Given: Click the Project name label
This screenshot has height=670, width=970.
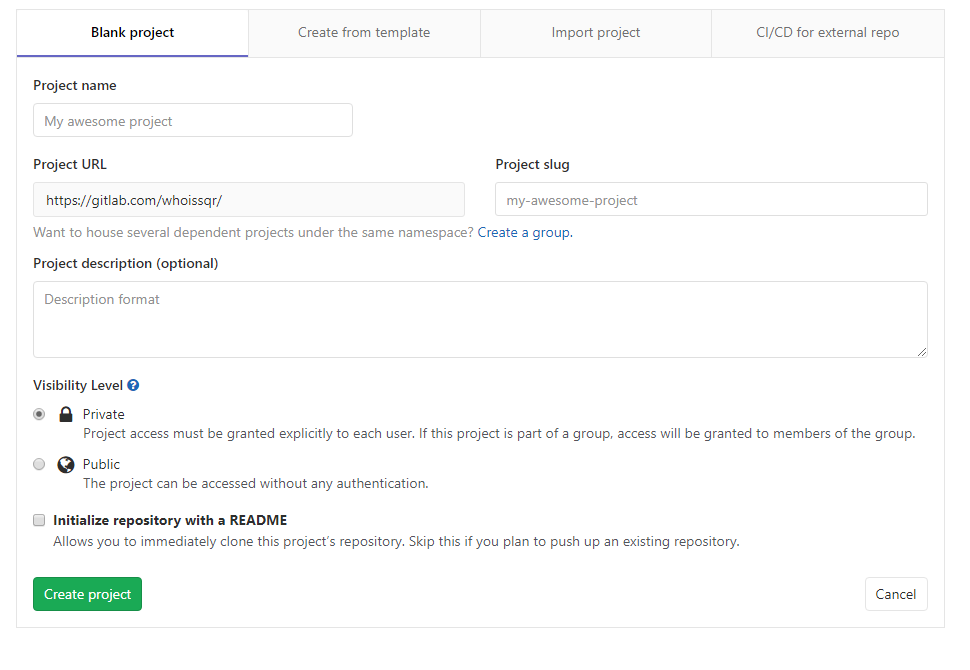Looking at the screenshot, I should click(75, 85).
